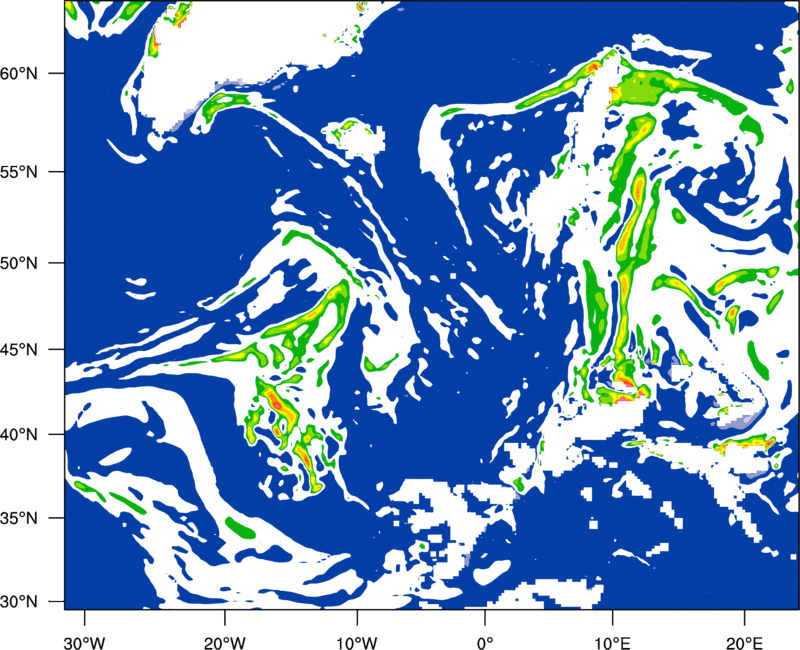This screenshot has height=650, width=800.
Task: Click the 10°W longitude label
Action: click(x=357, y=642)
